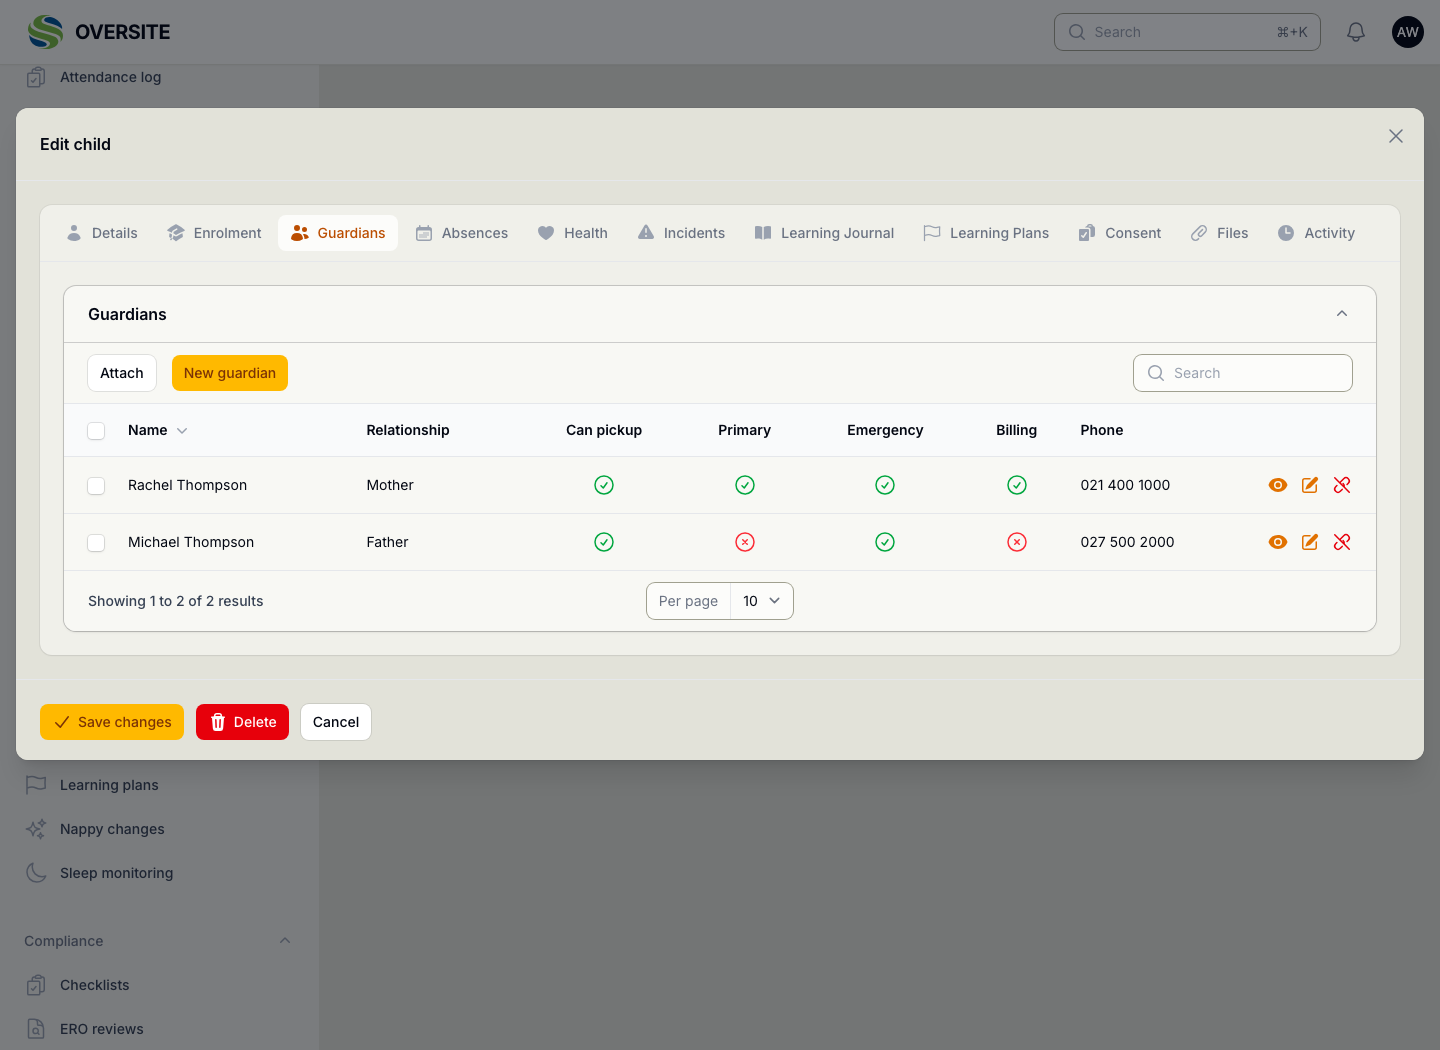This screenshot has width=1440, height=1050.
Task: Switch to Absences tab
Action: (x=462, y=233)
